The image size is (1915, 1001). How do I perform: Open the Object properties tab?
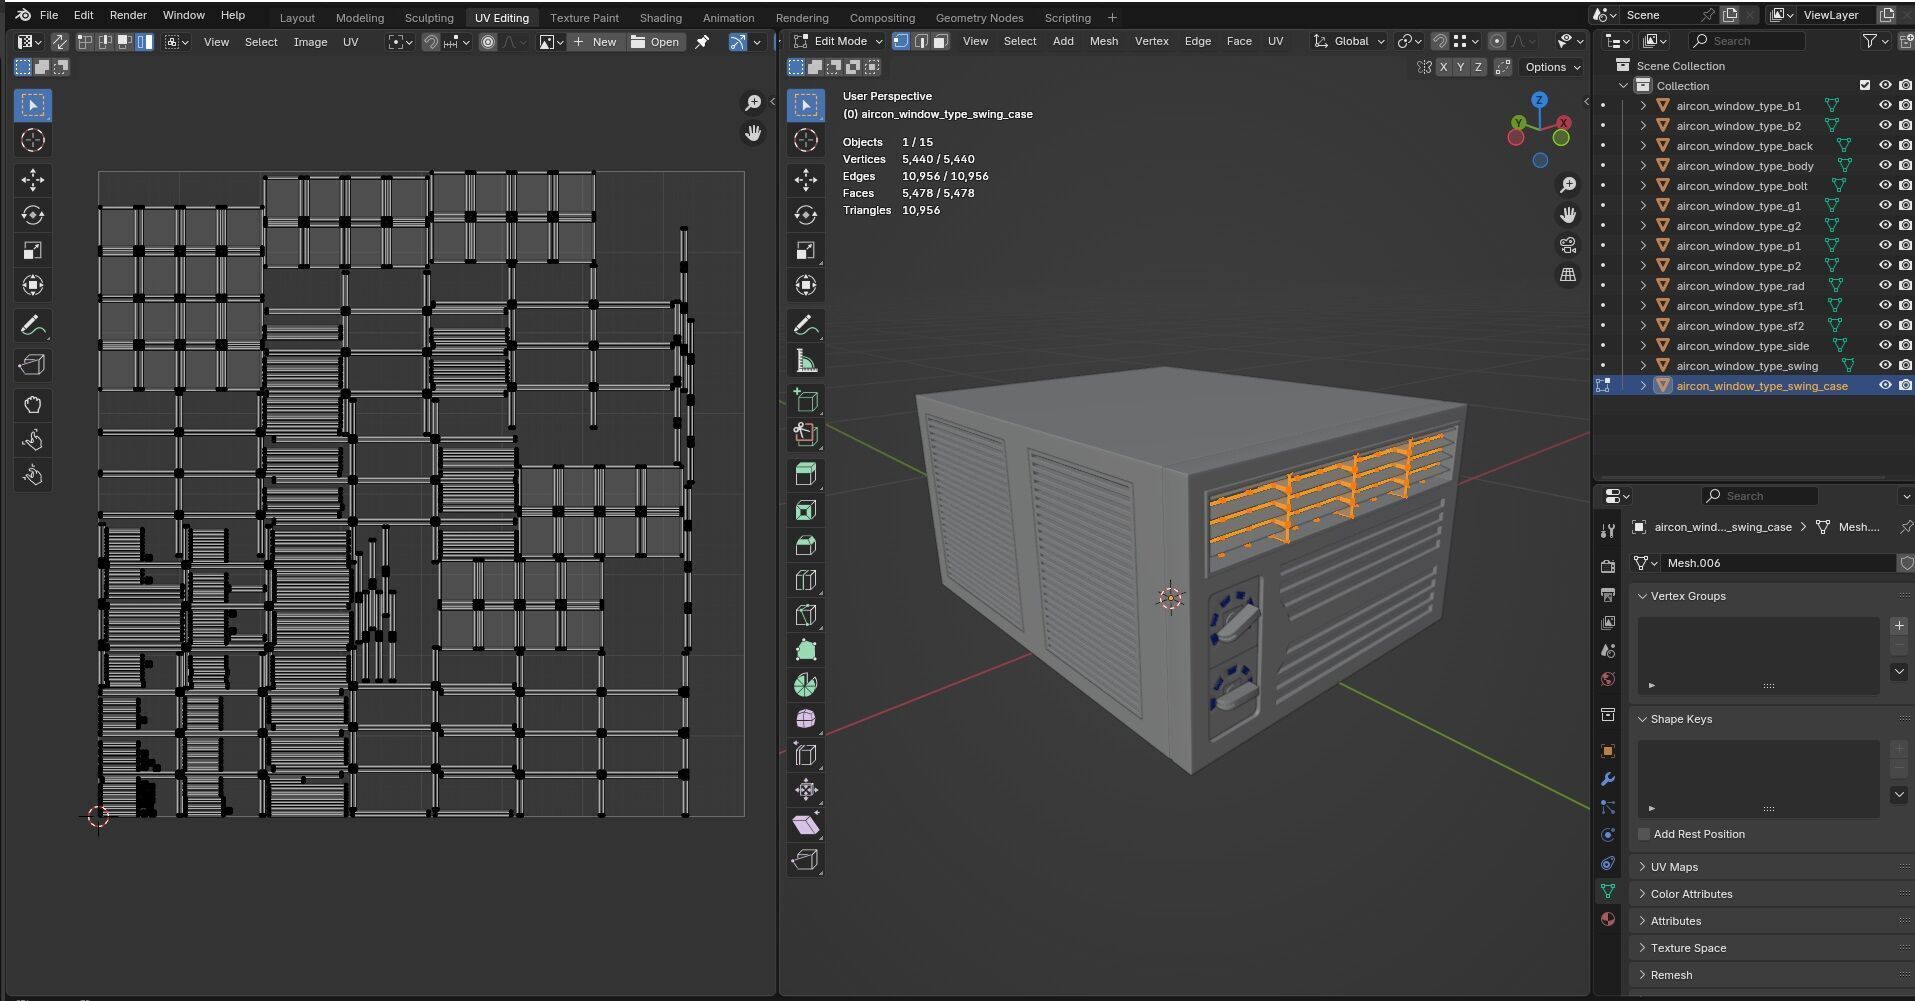point(1608,751)
